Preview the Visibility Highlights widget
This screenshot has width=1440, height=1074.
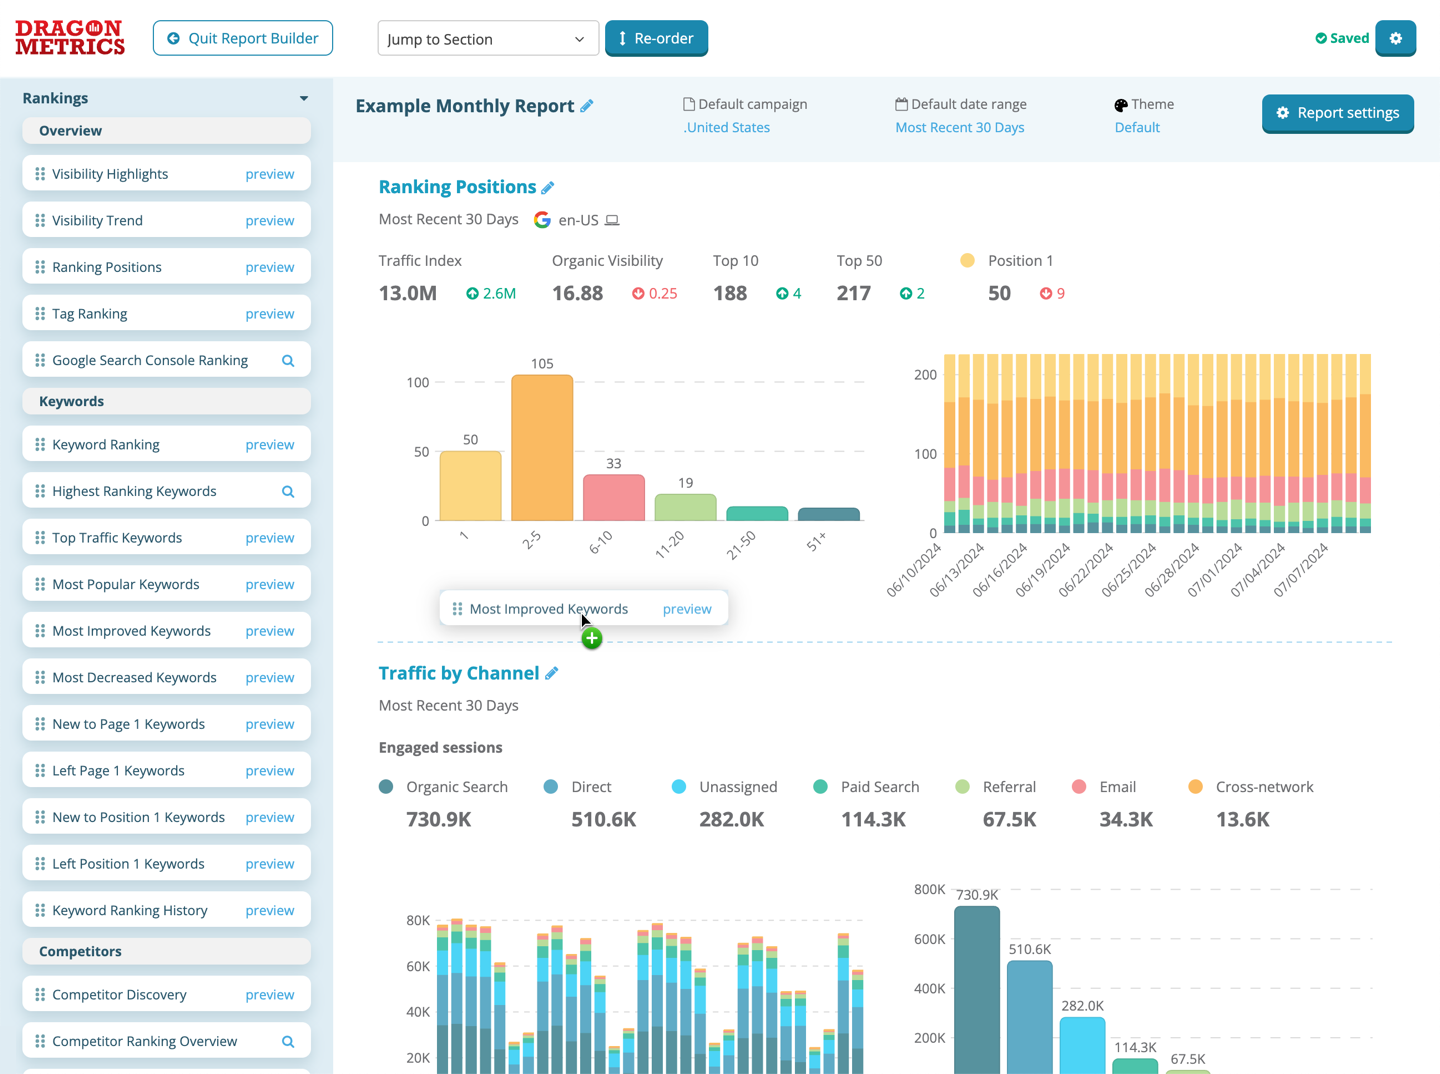(x=270, y=174)
